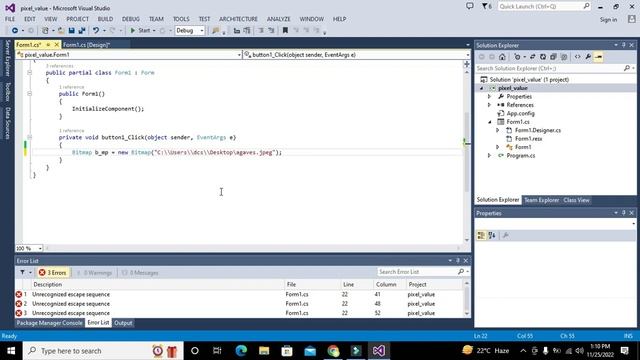Click Home icon in Solution Explorer
The height and width of the screenshot is (360, 640).
click(502, 57)
